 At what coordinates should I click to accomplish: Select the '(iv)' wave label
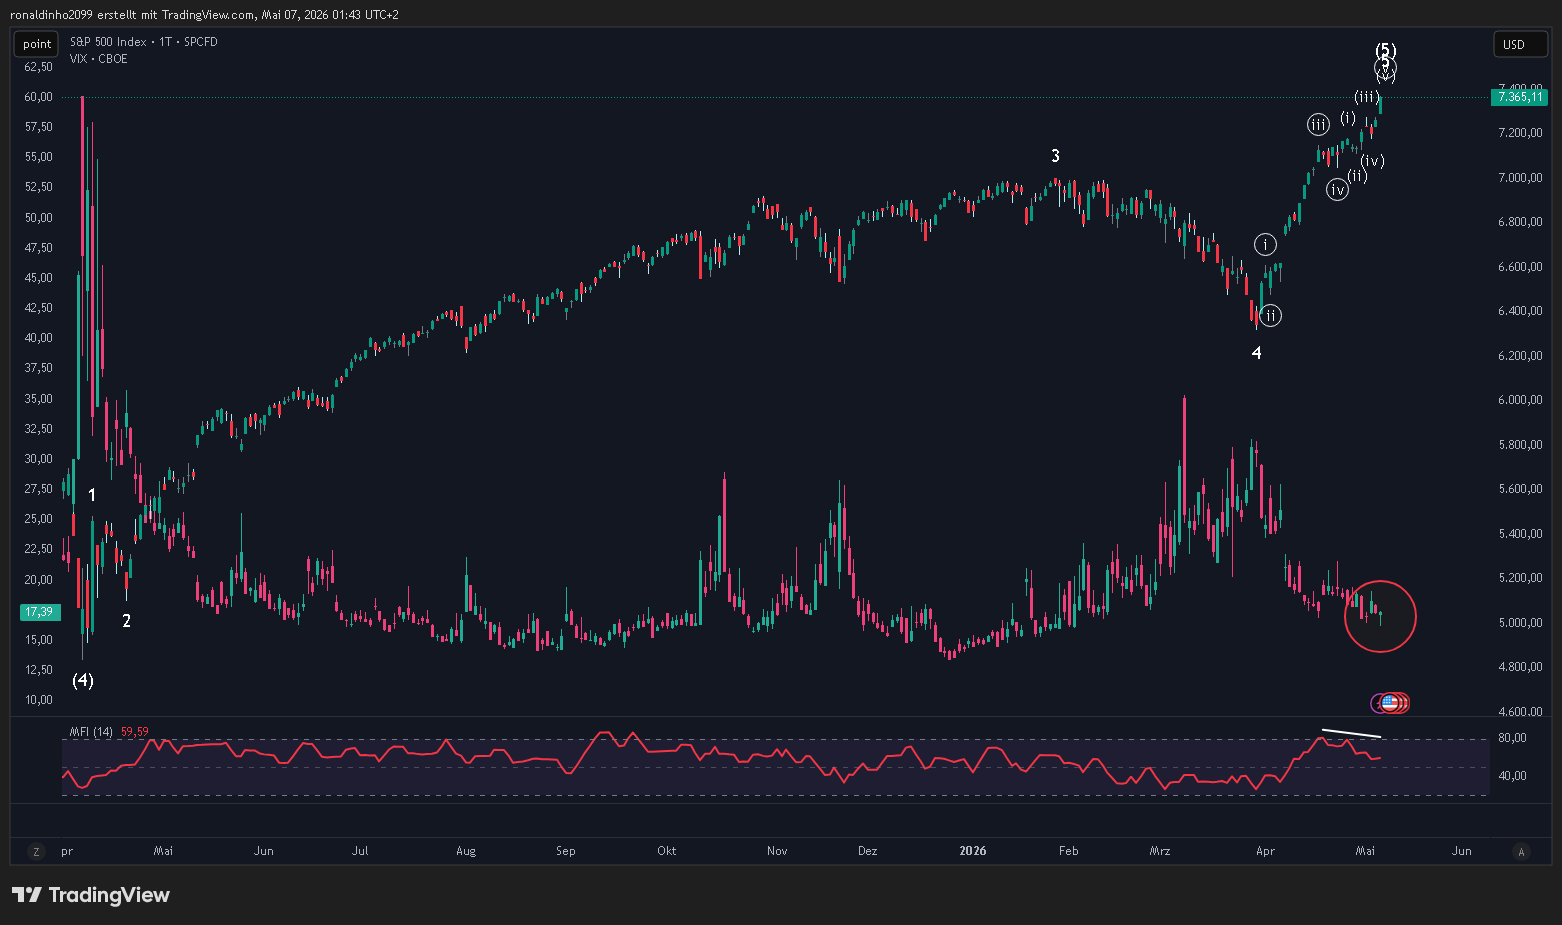pyautogui.click(x=1372, y=161)
